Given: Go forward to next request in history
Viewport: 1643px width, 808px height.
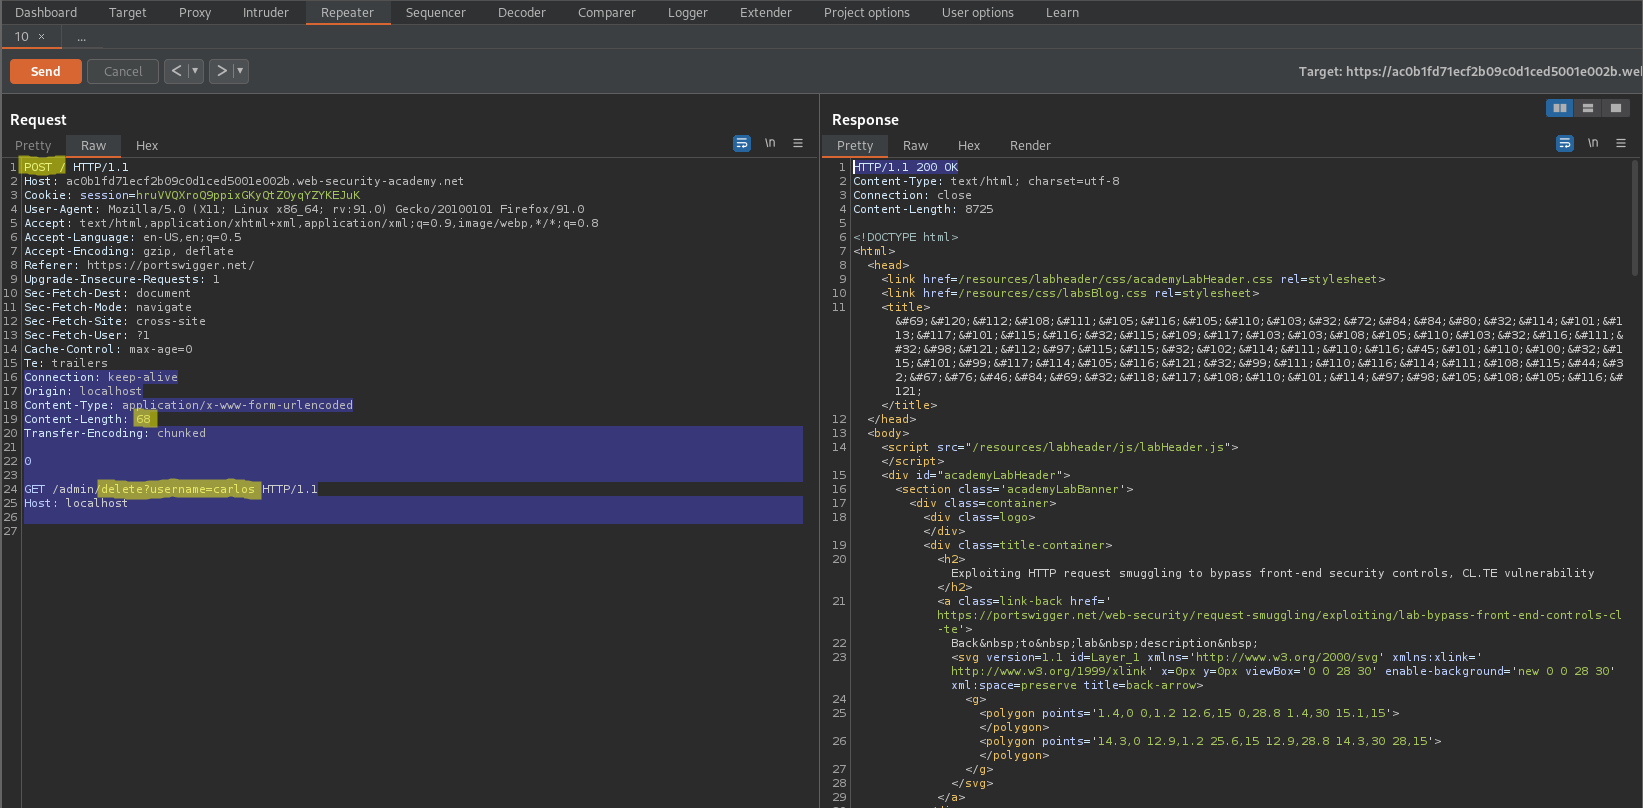Looking at the screenshot, I should point(222,71).
